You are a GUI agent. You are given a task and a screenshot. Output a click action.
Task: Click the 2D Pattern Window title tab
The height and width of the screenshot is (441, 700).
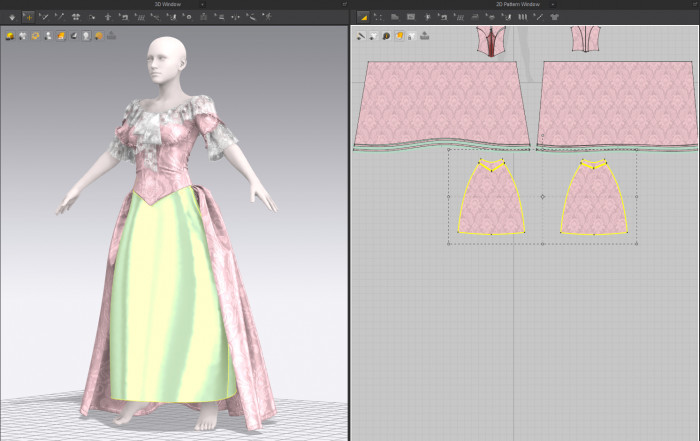[518, 4]
